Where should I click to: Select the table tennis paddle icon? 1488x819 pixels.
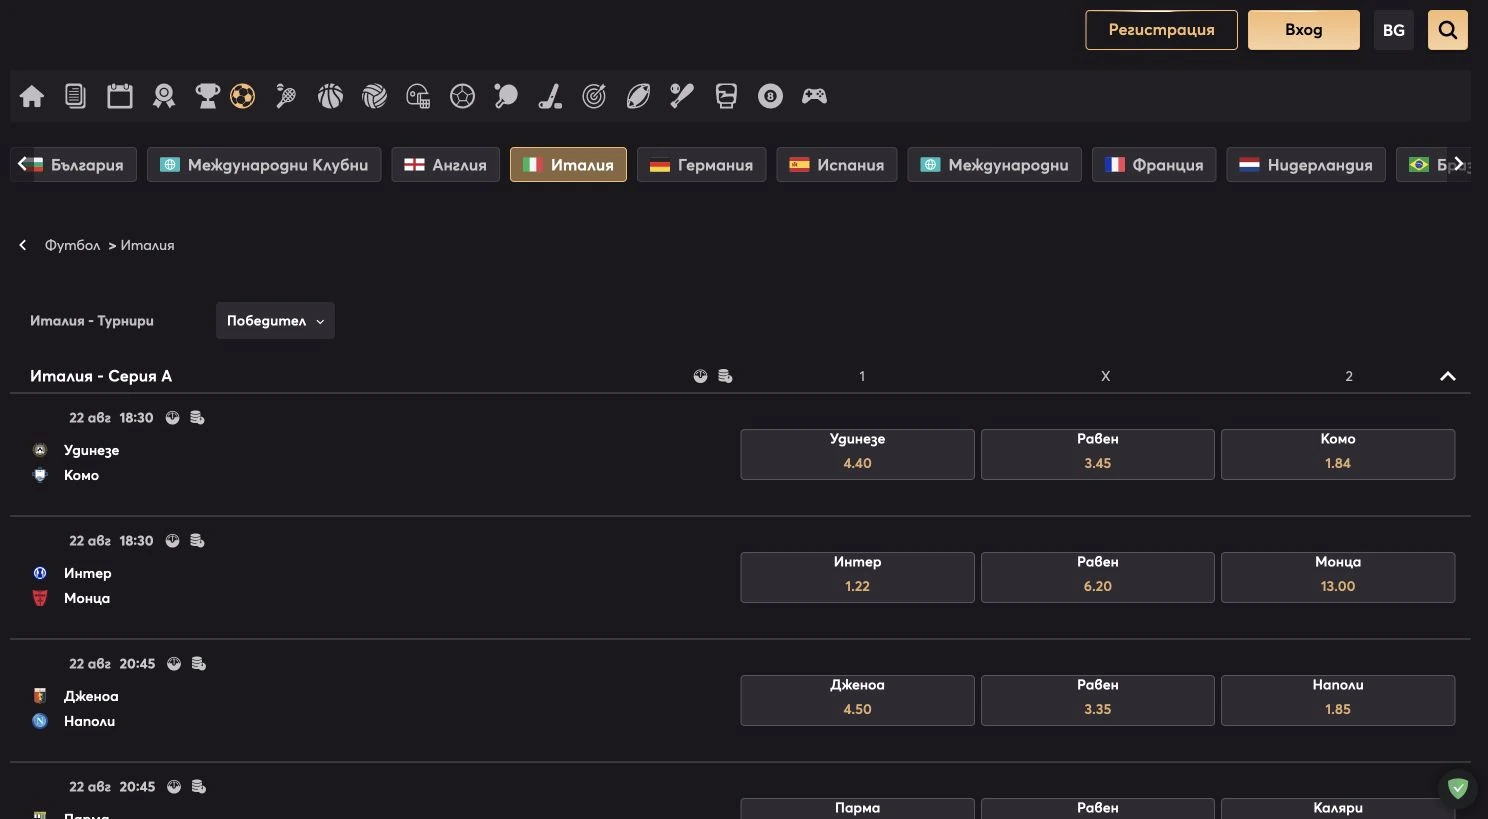[x=506, y=96]
